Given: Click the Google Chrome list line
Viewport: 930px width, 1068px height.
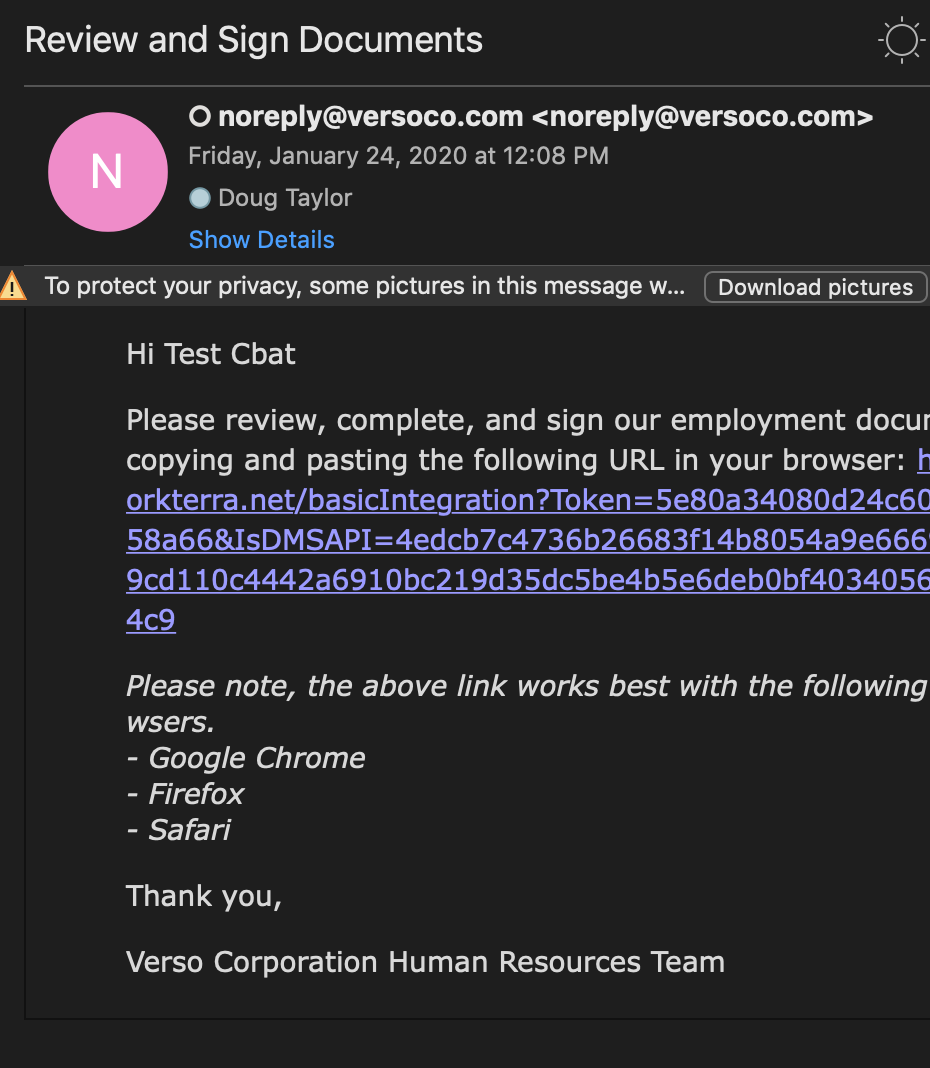Looking at the screenshot, I should coord(246,758).
